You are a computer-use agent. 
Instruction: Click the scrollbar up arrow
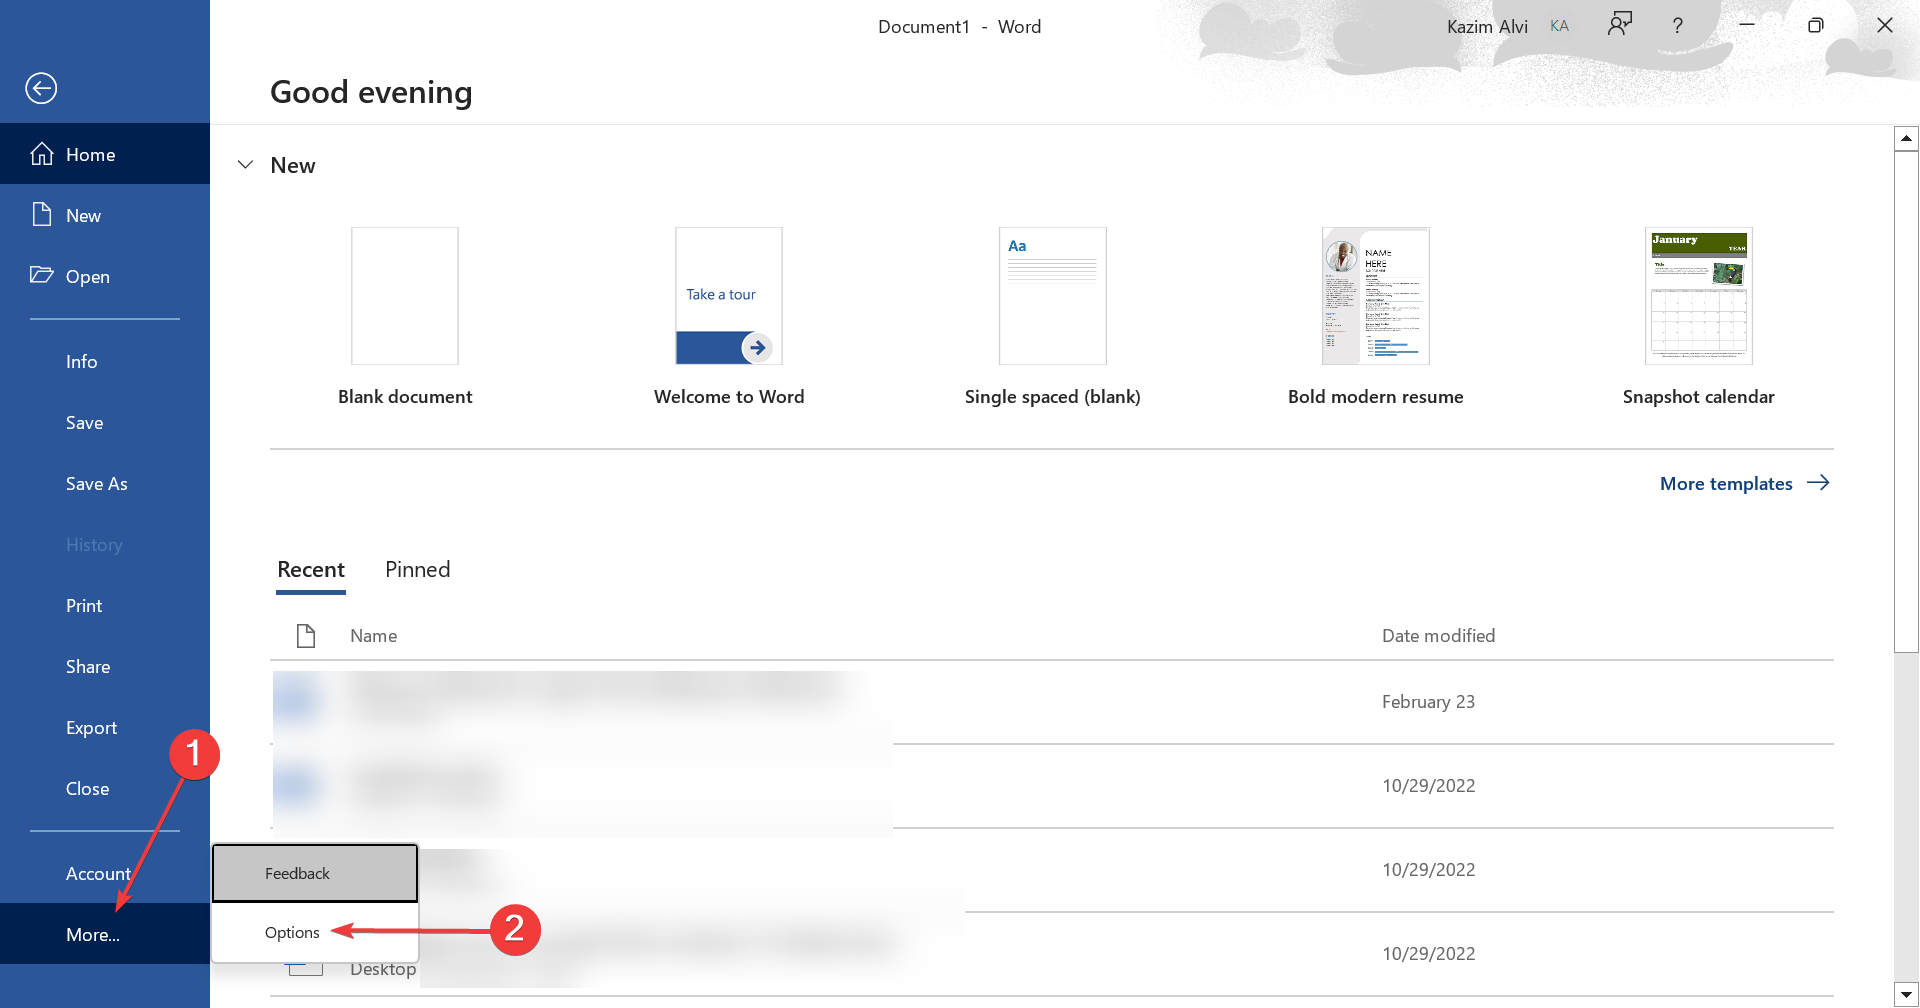pyautogui.click(x=1907, y=138)
